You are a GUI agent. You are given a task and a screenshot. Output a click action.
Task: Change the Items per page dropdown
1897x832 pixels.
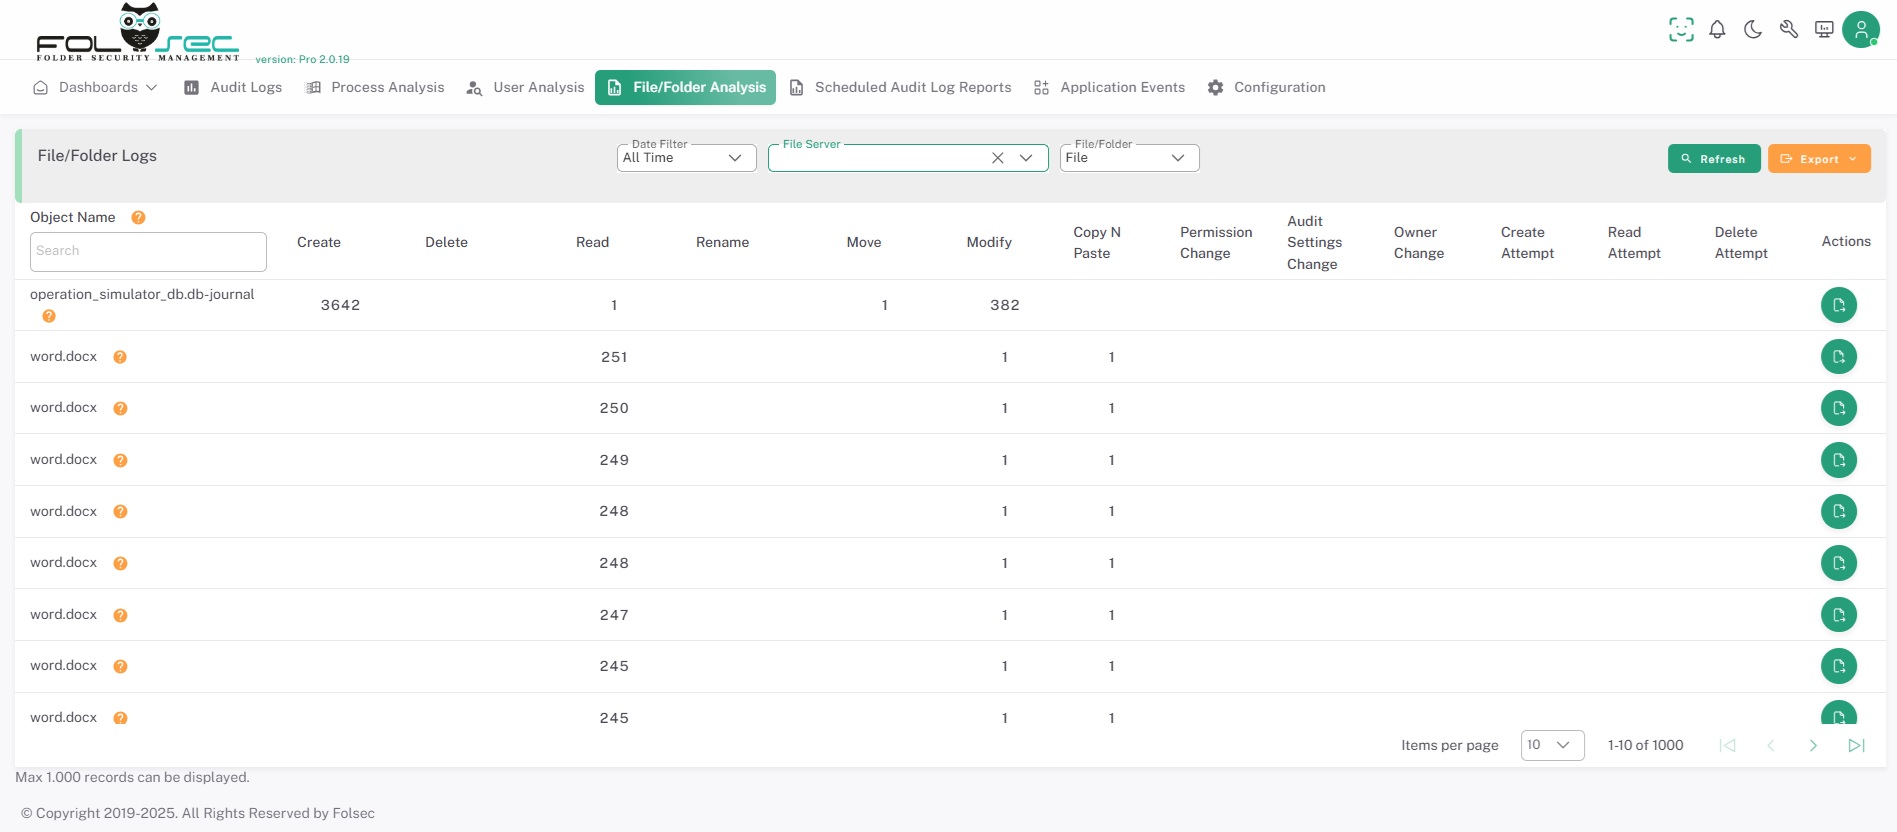(x=1551, y=745)
